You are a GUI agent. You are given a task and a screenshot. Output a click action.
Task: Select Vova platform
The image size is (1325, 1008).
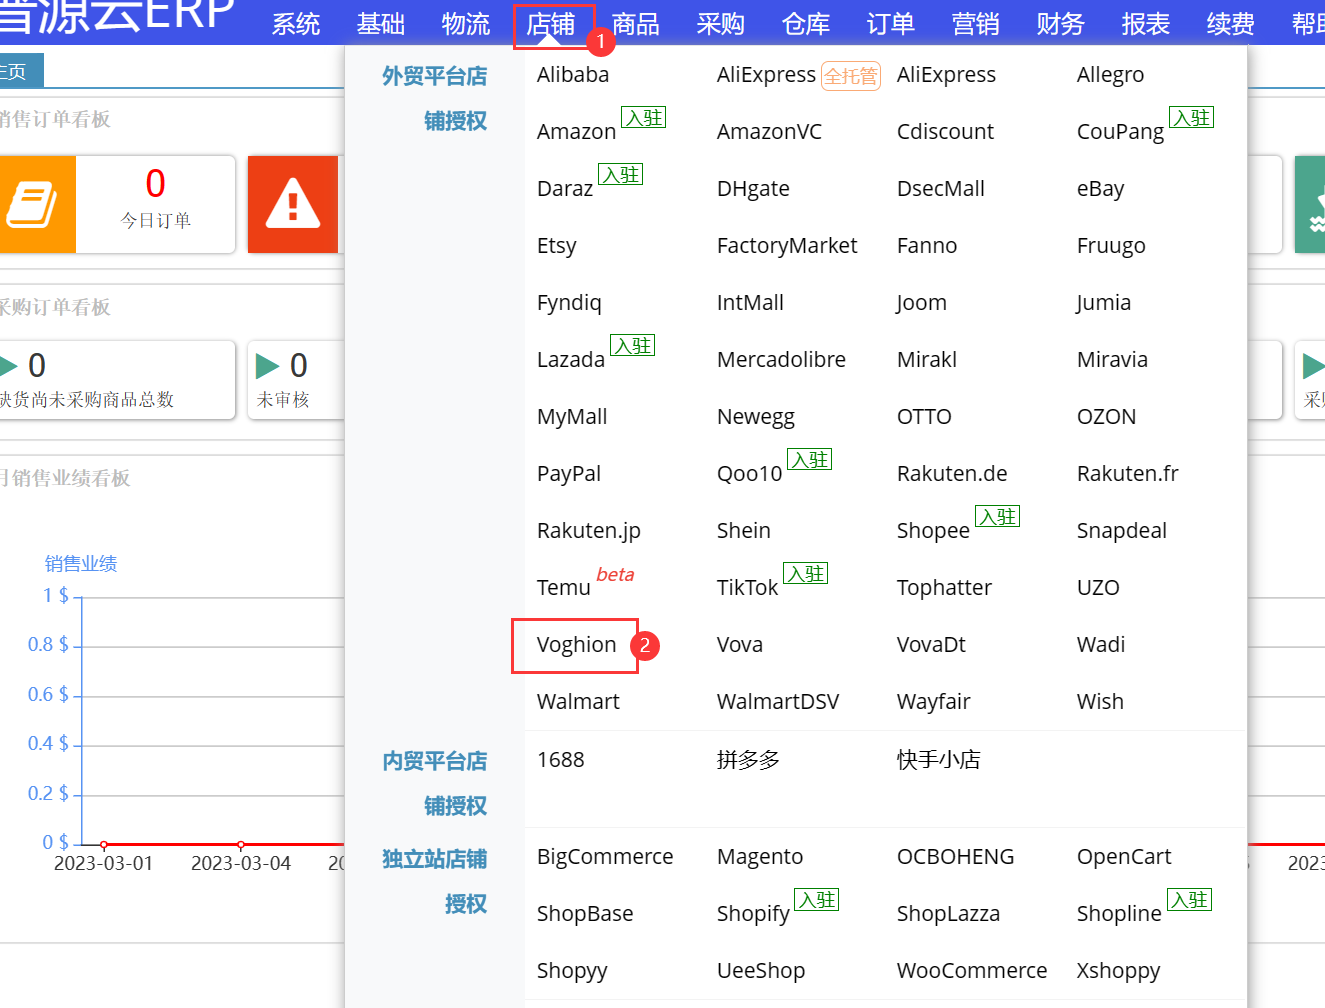click(x=740, y=645)
